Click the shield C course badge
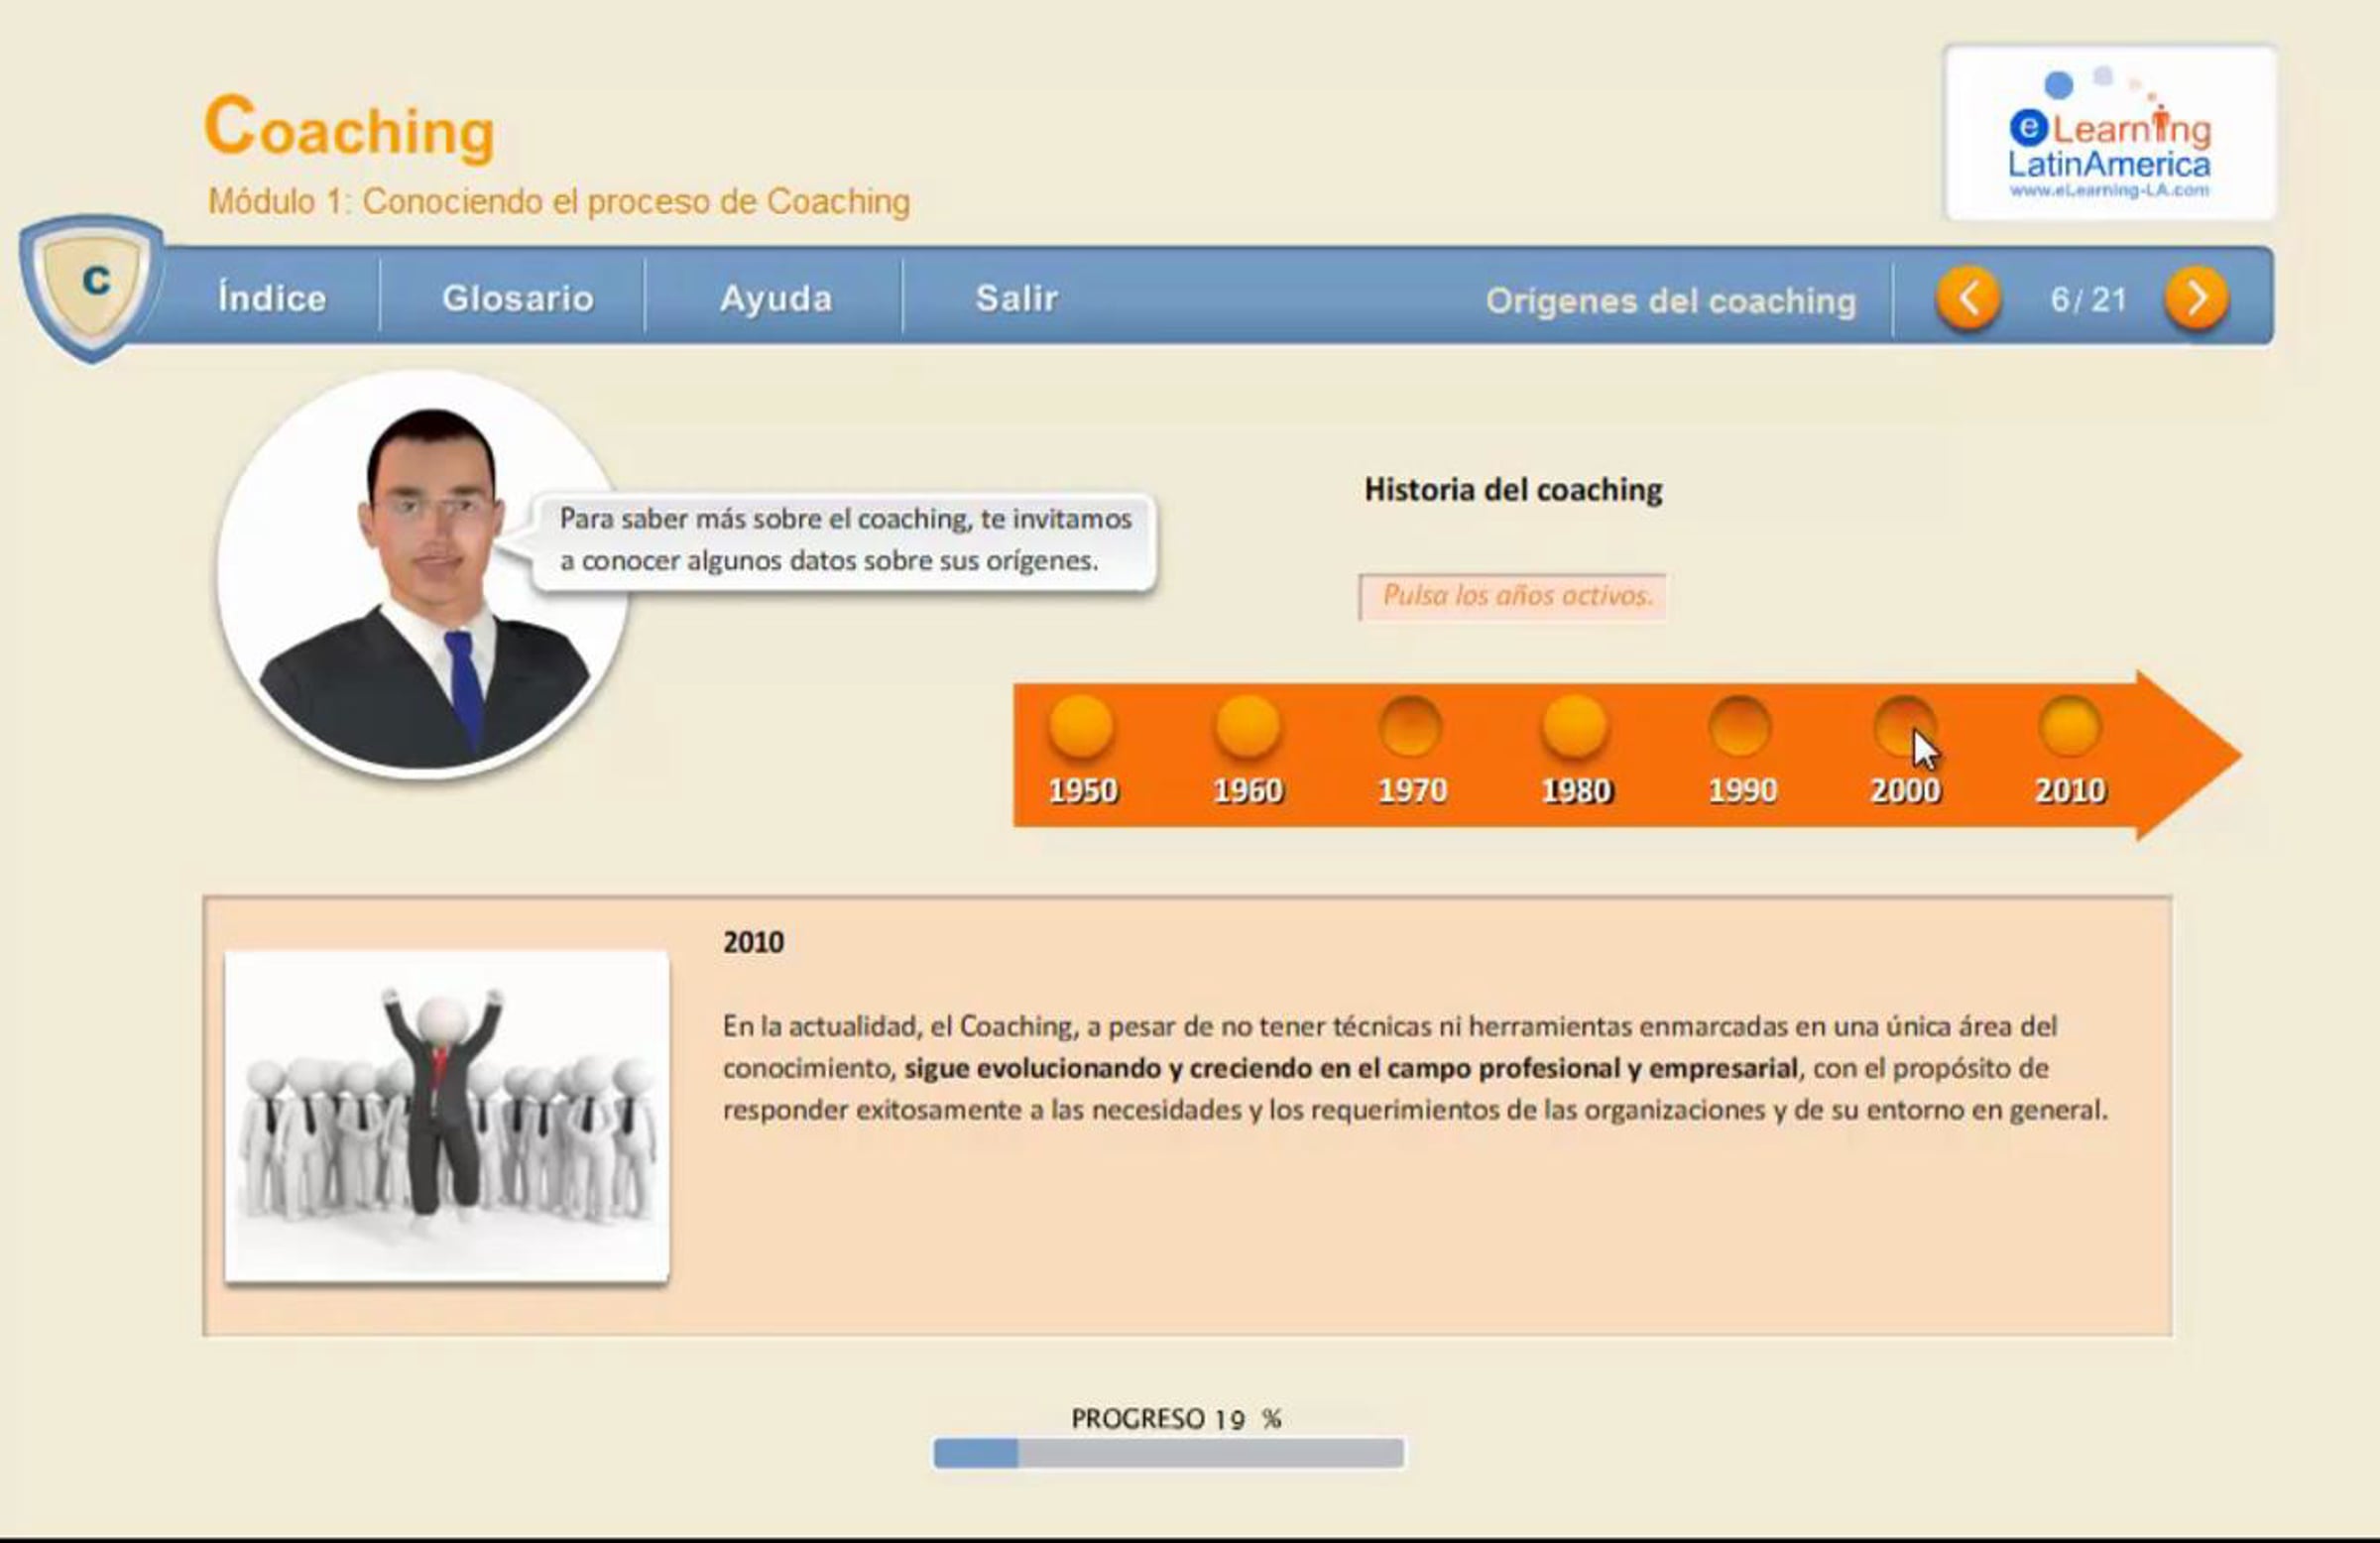This screenshot has height=1543, width=2380. (x=92, y=284)
